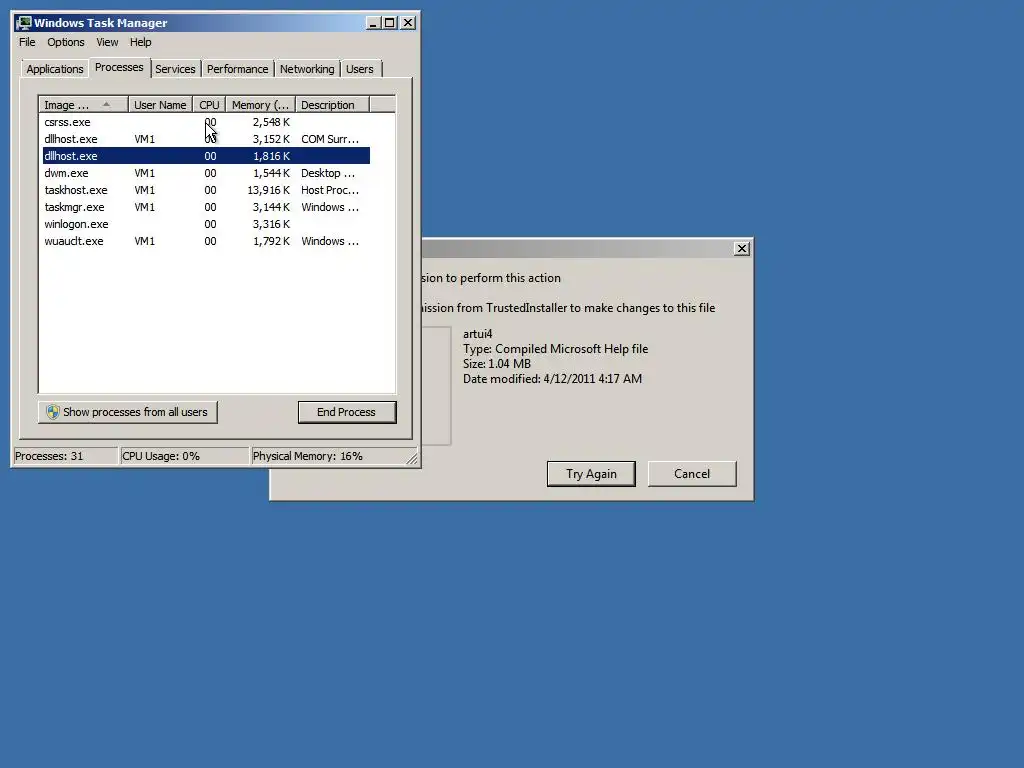Screen dimensions: 1024x768
Task: Click the 13,916 K memory value
Action: point(268,190)
